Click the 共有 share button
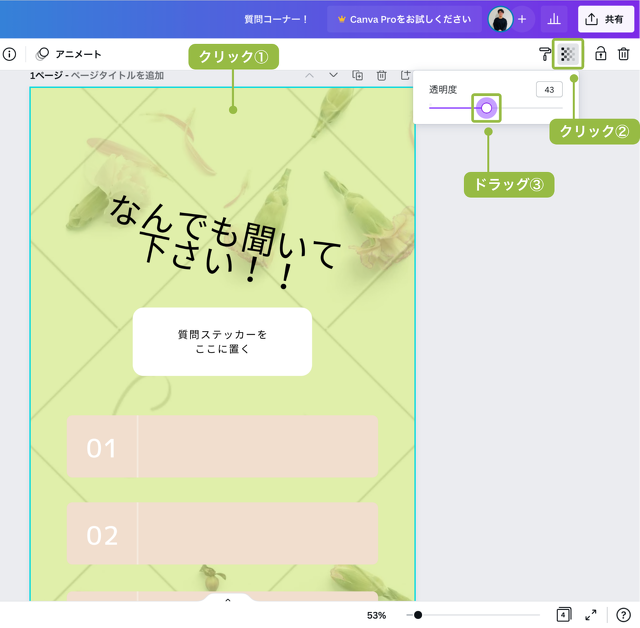 point(606,19)
